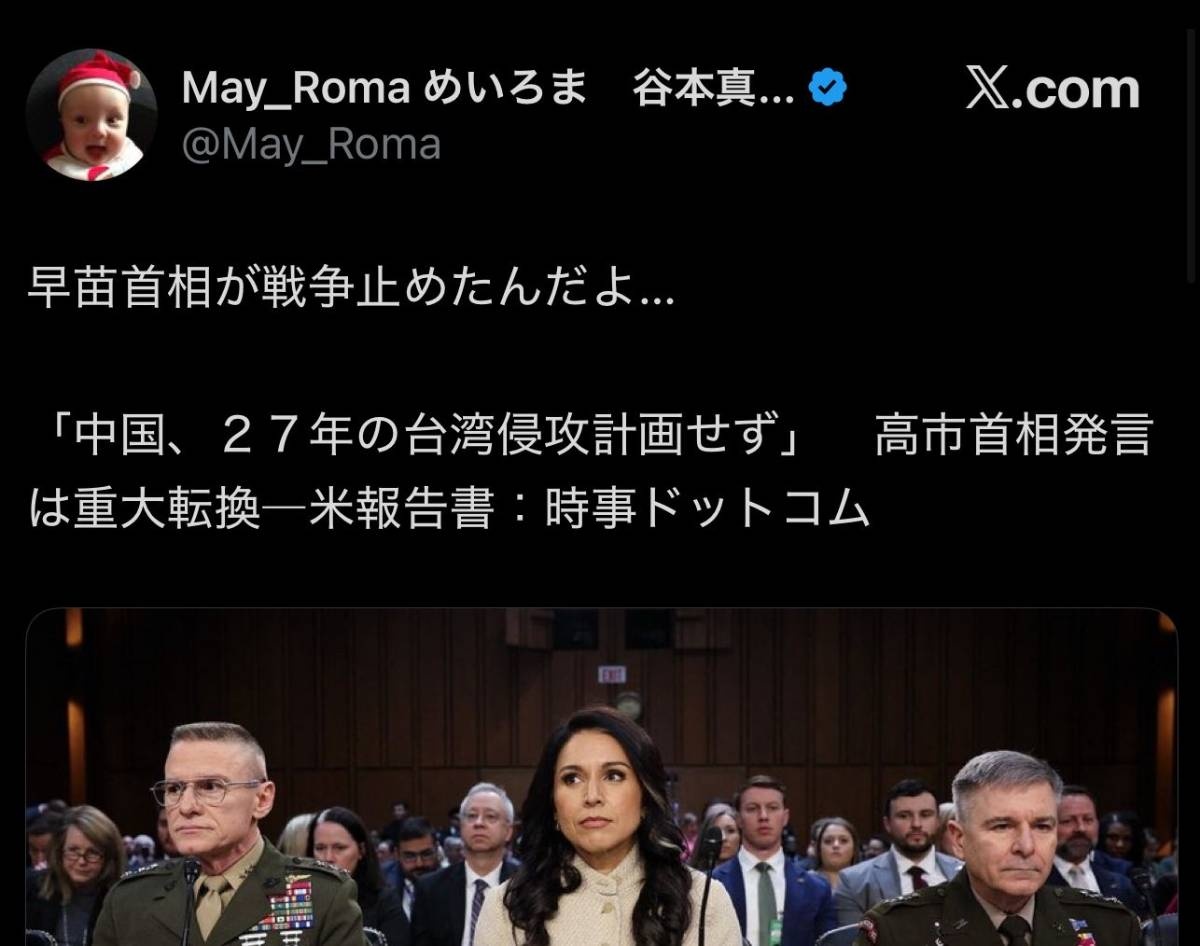Click the baby photo profile avatar

pos(91,114)
